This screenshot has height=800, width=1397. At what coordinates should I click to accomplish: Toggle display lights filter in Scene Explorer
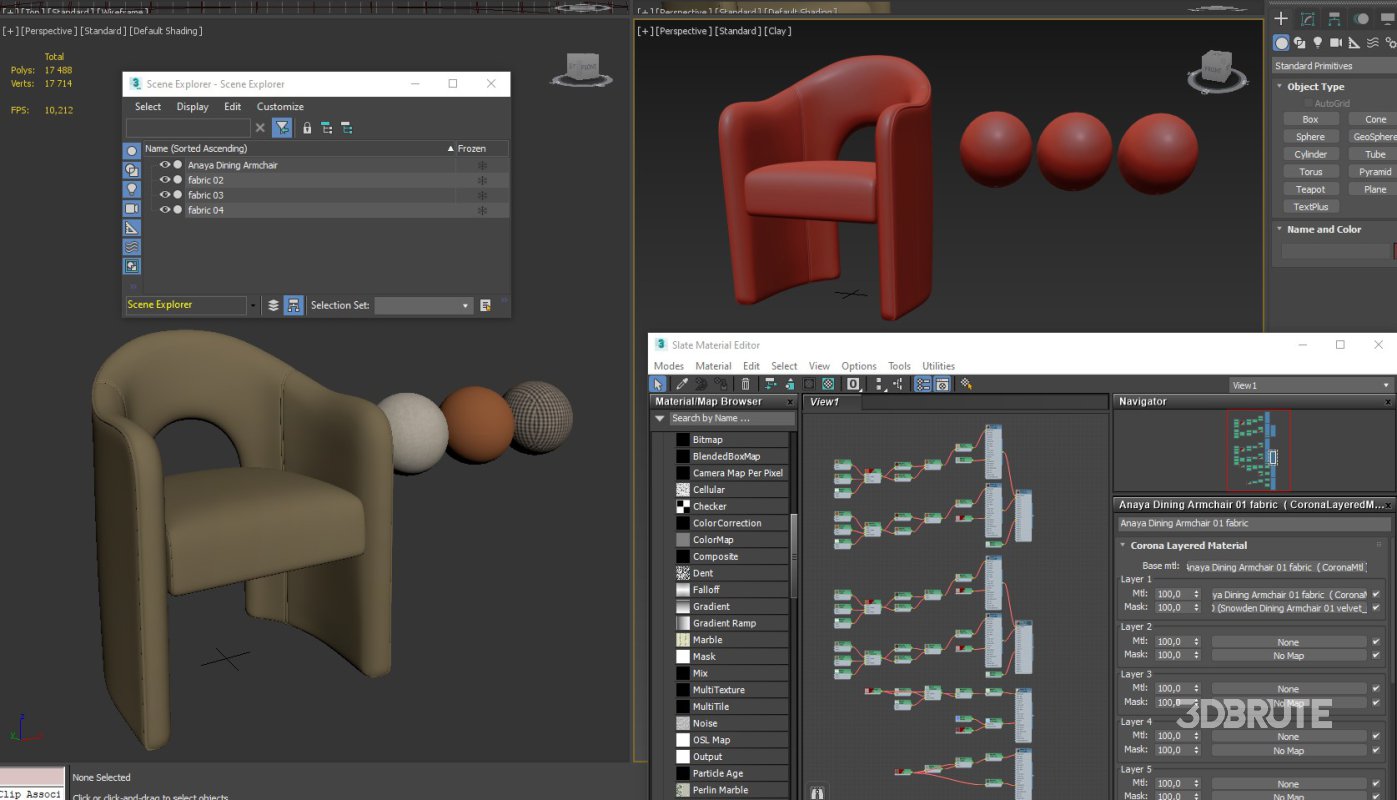[x=131, y=189]
